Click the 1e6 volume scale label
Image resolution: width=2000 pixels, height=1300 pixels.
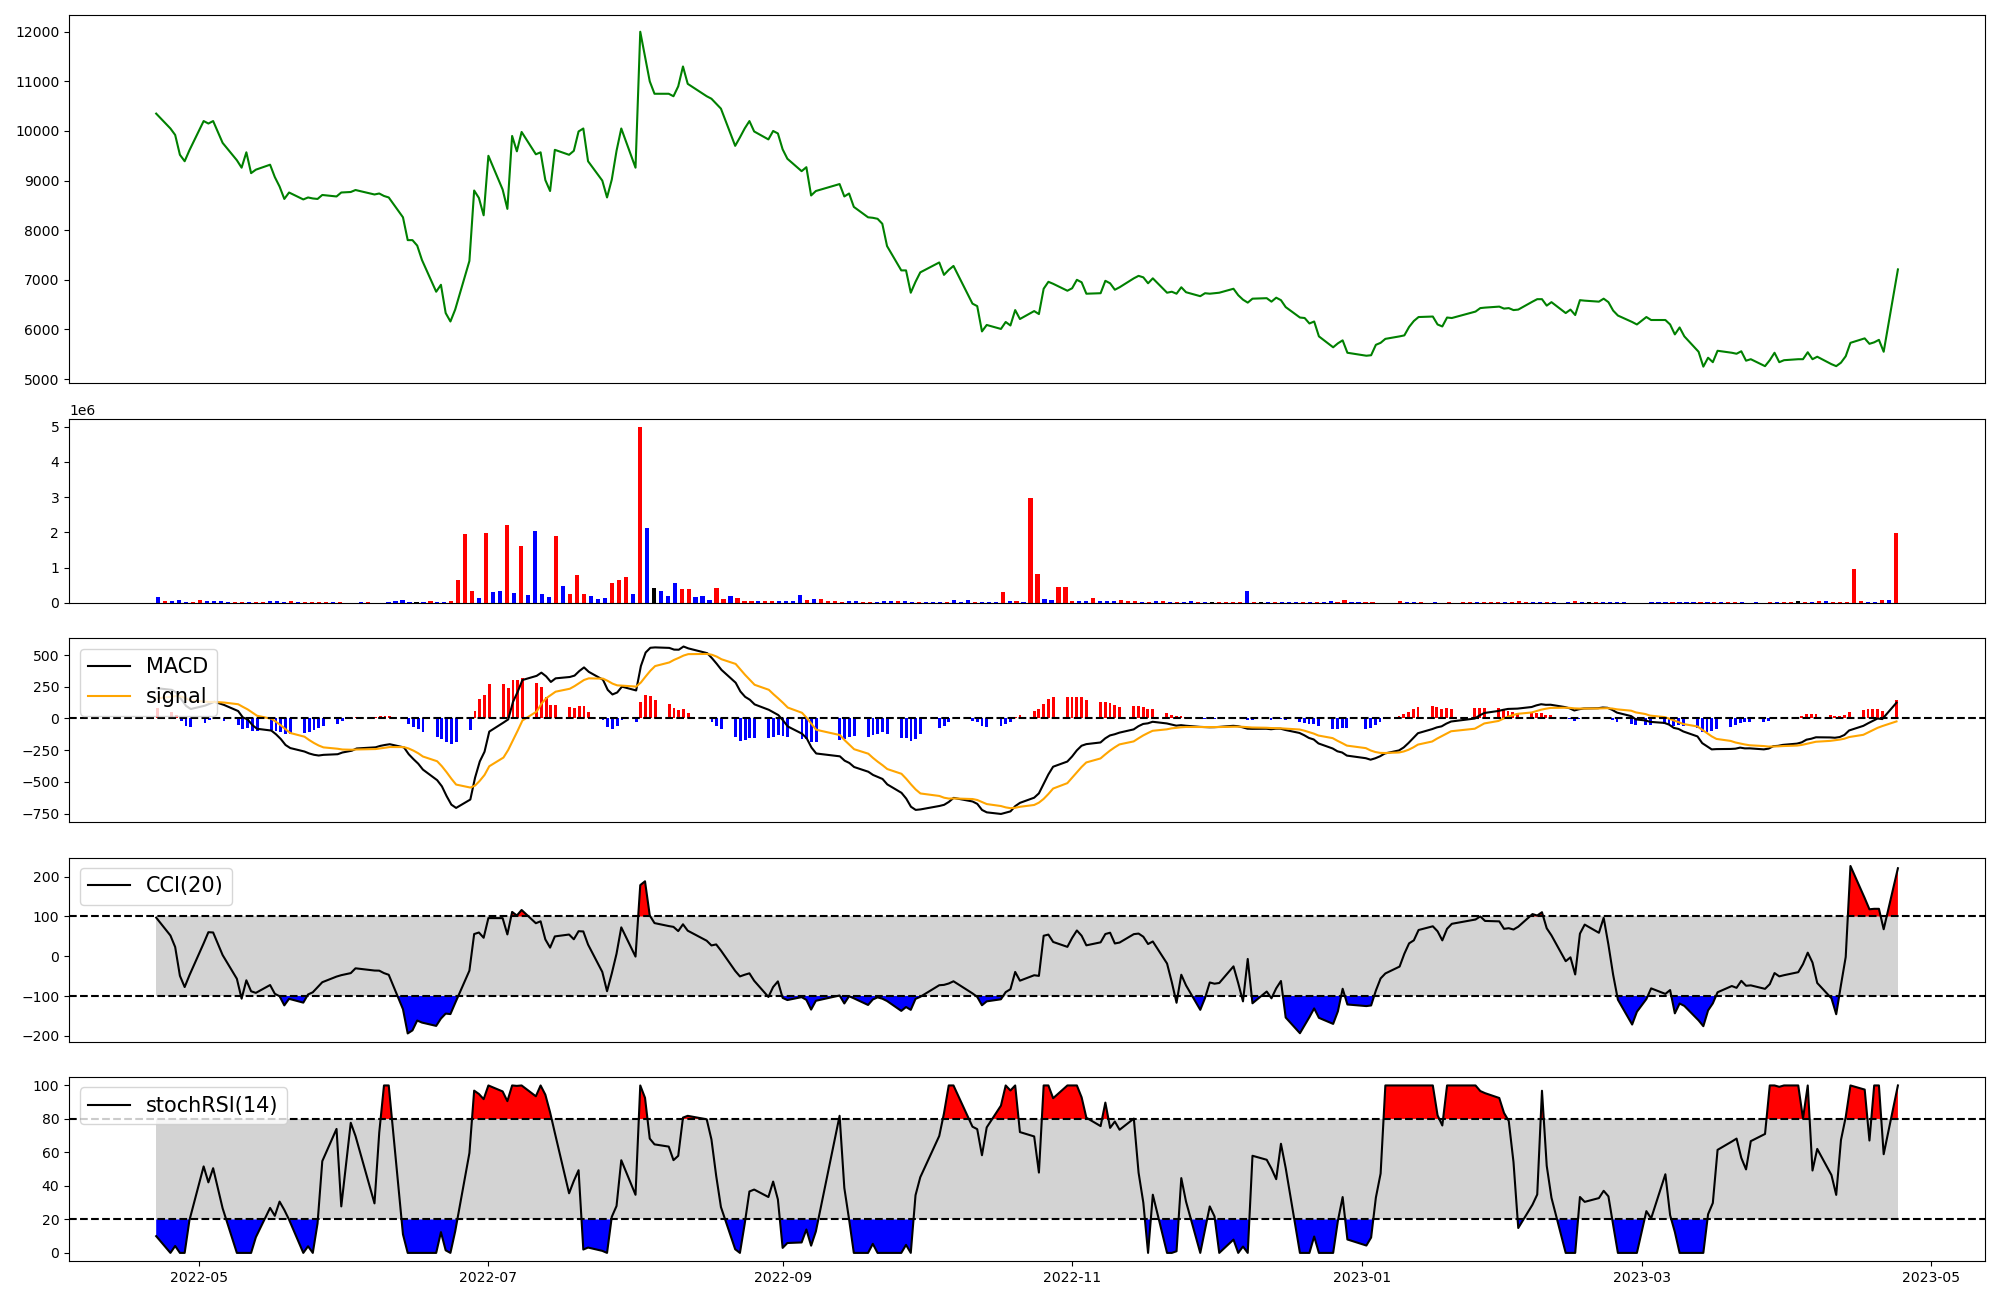coord(82,411)
